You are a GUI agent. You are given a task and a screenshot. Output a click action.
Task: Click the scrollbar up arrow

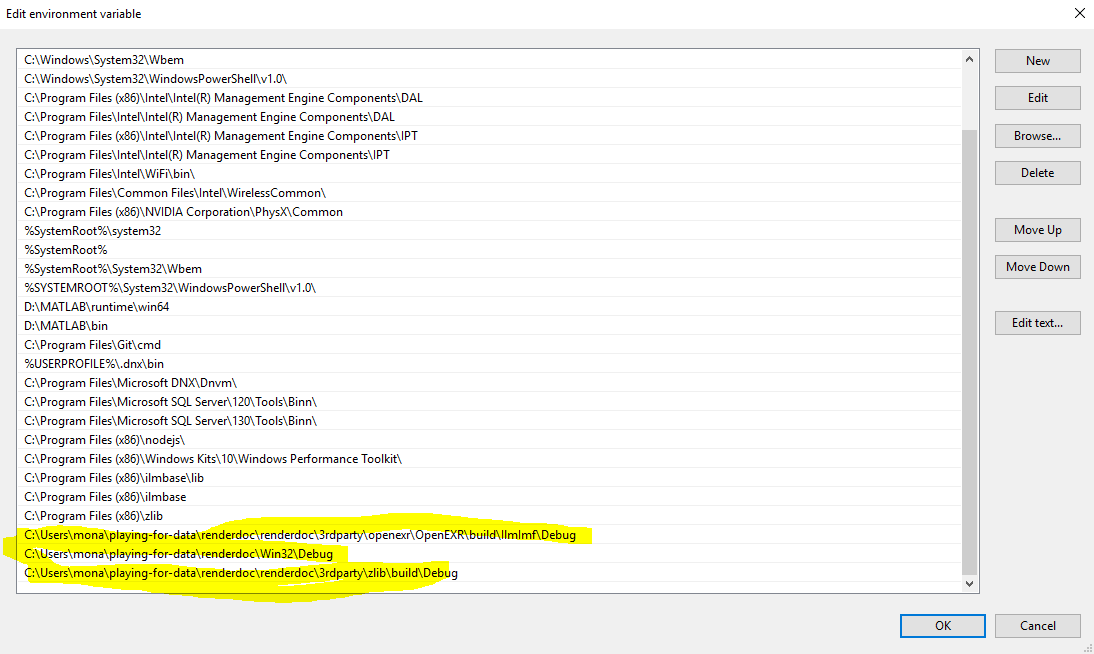969,59
